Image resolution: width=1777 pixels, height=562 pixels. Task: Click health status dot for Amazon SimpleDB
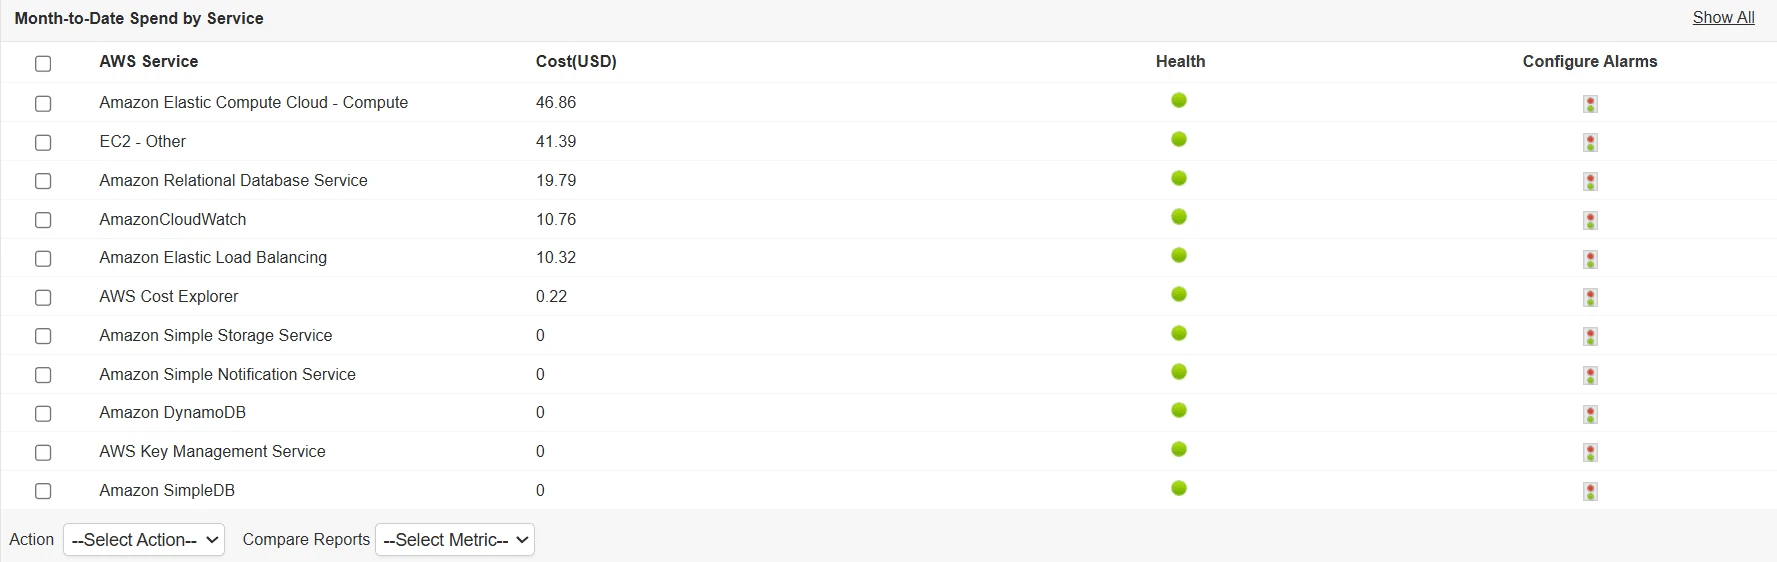point(1179,488)
